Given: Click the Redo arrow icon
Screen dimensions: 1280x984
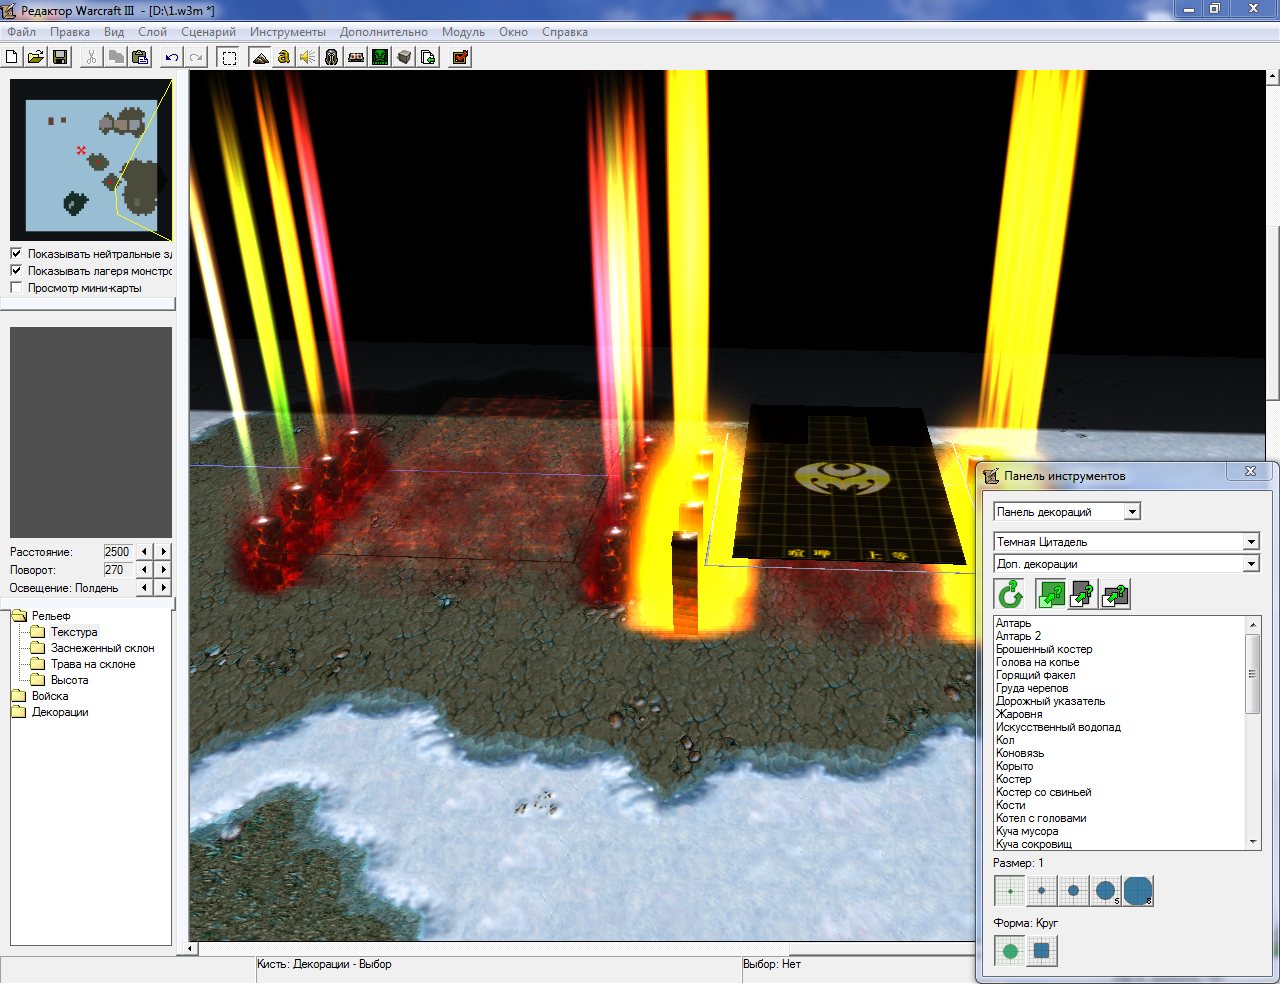Looking at the screenshot, I should 196,57.
